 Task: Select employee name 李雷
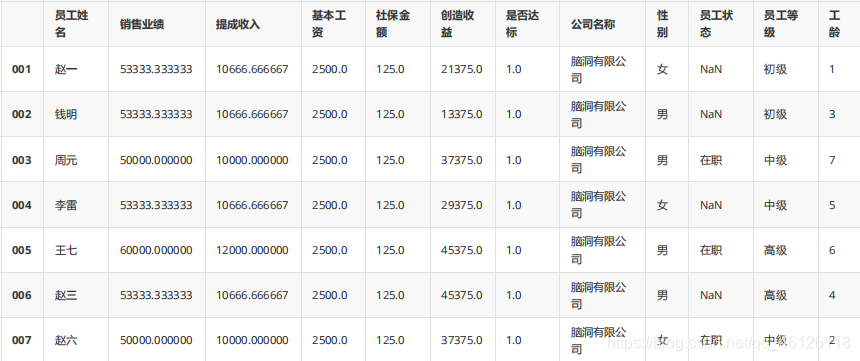(66, 205)
